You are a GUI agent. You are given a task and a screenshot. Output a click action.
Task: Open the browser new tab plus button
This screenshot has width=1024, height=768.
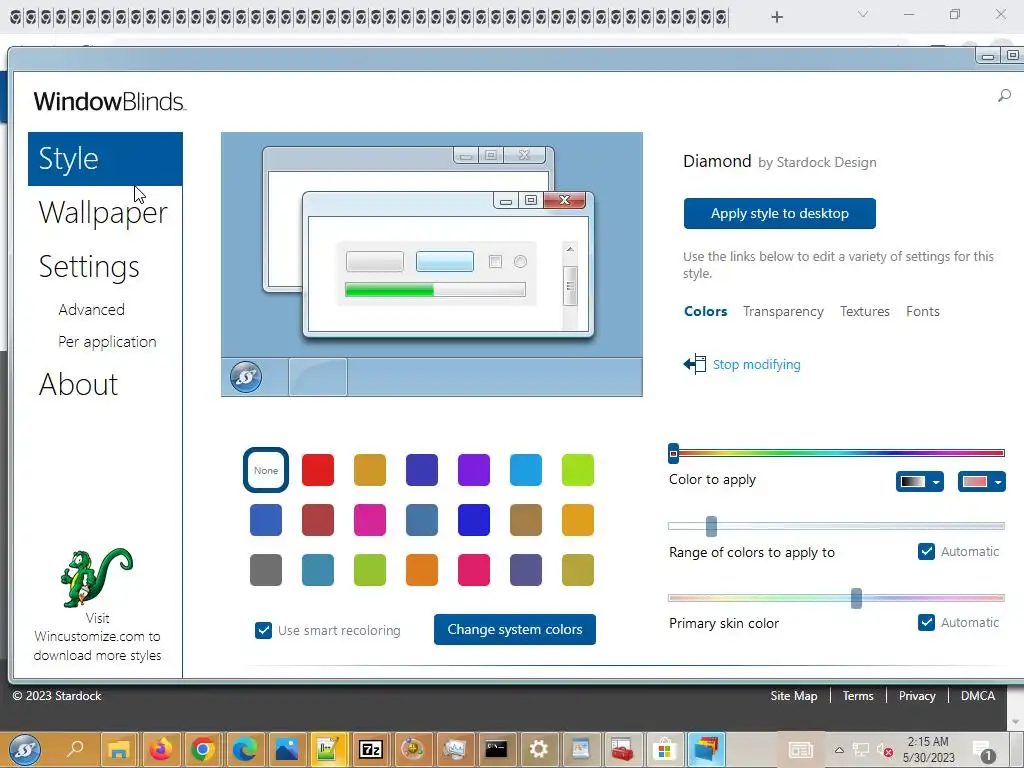point(776,17)
